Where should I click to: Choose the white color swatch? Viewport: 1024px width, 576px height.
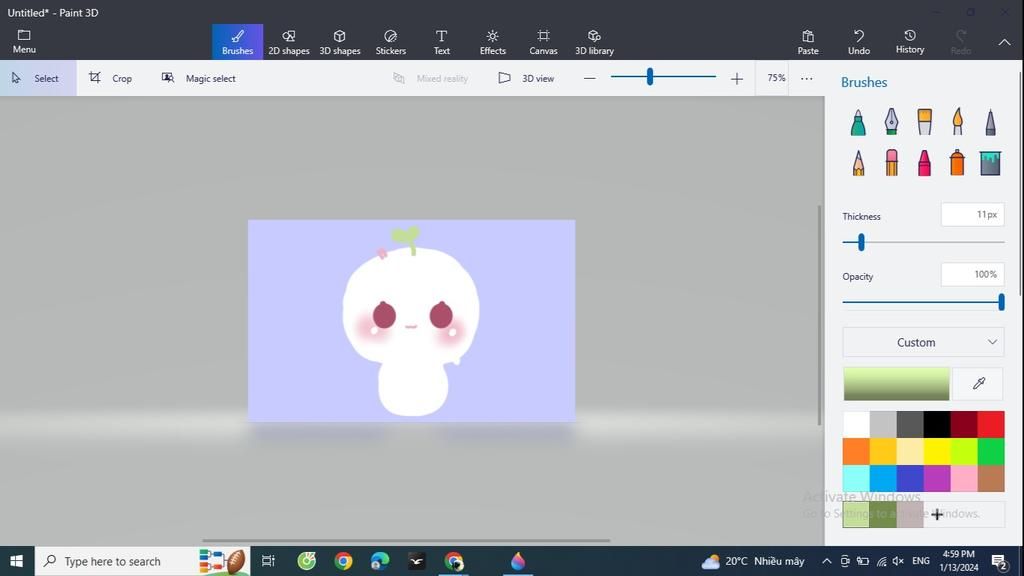[x=856, y=424]
